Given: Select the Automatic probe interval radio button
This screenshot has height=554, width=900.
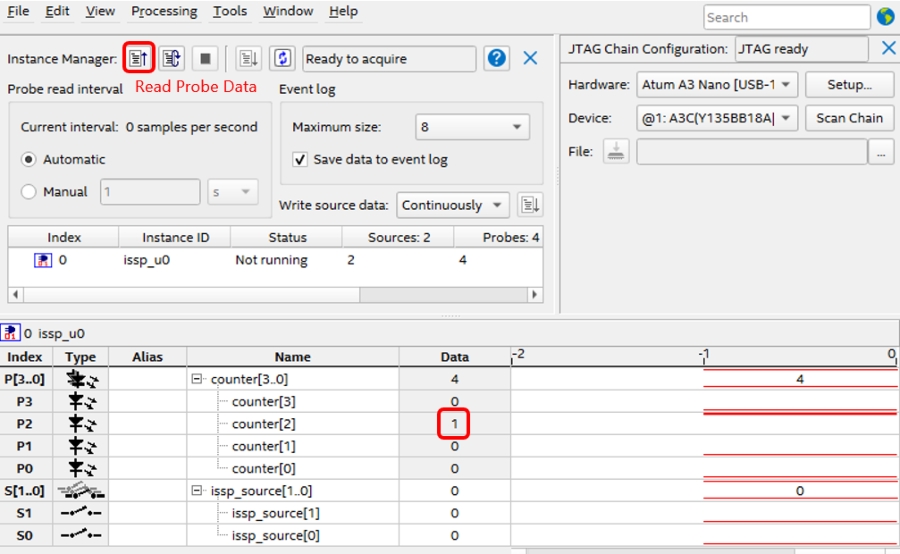Looking at the screenshot, I should coord(29,159).
